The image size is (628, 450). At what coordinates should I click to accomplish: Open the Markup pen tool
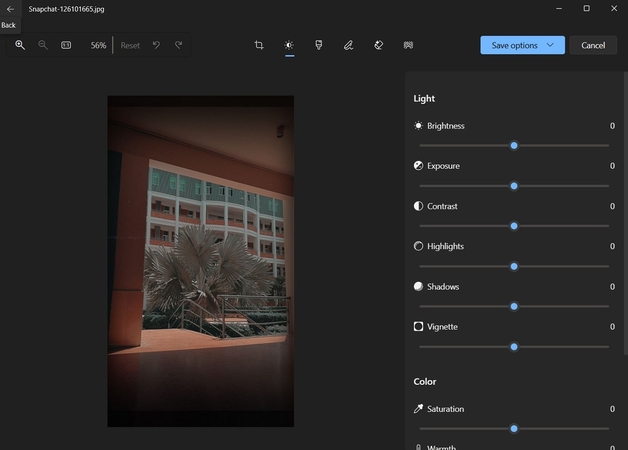point(348,45)
